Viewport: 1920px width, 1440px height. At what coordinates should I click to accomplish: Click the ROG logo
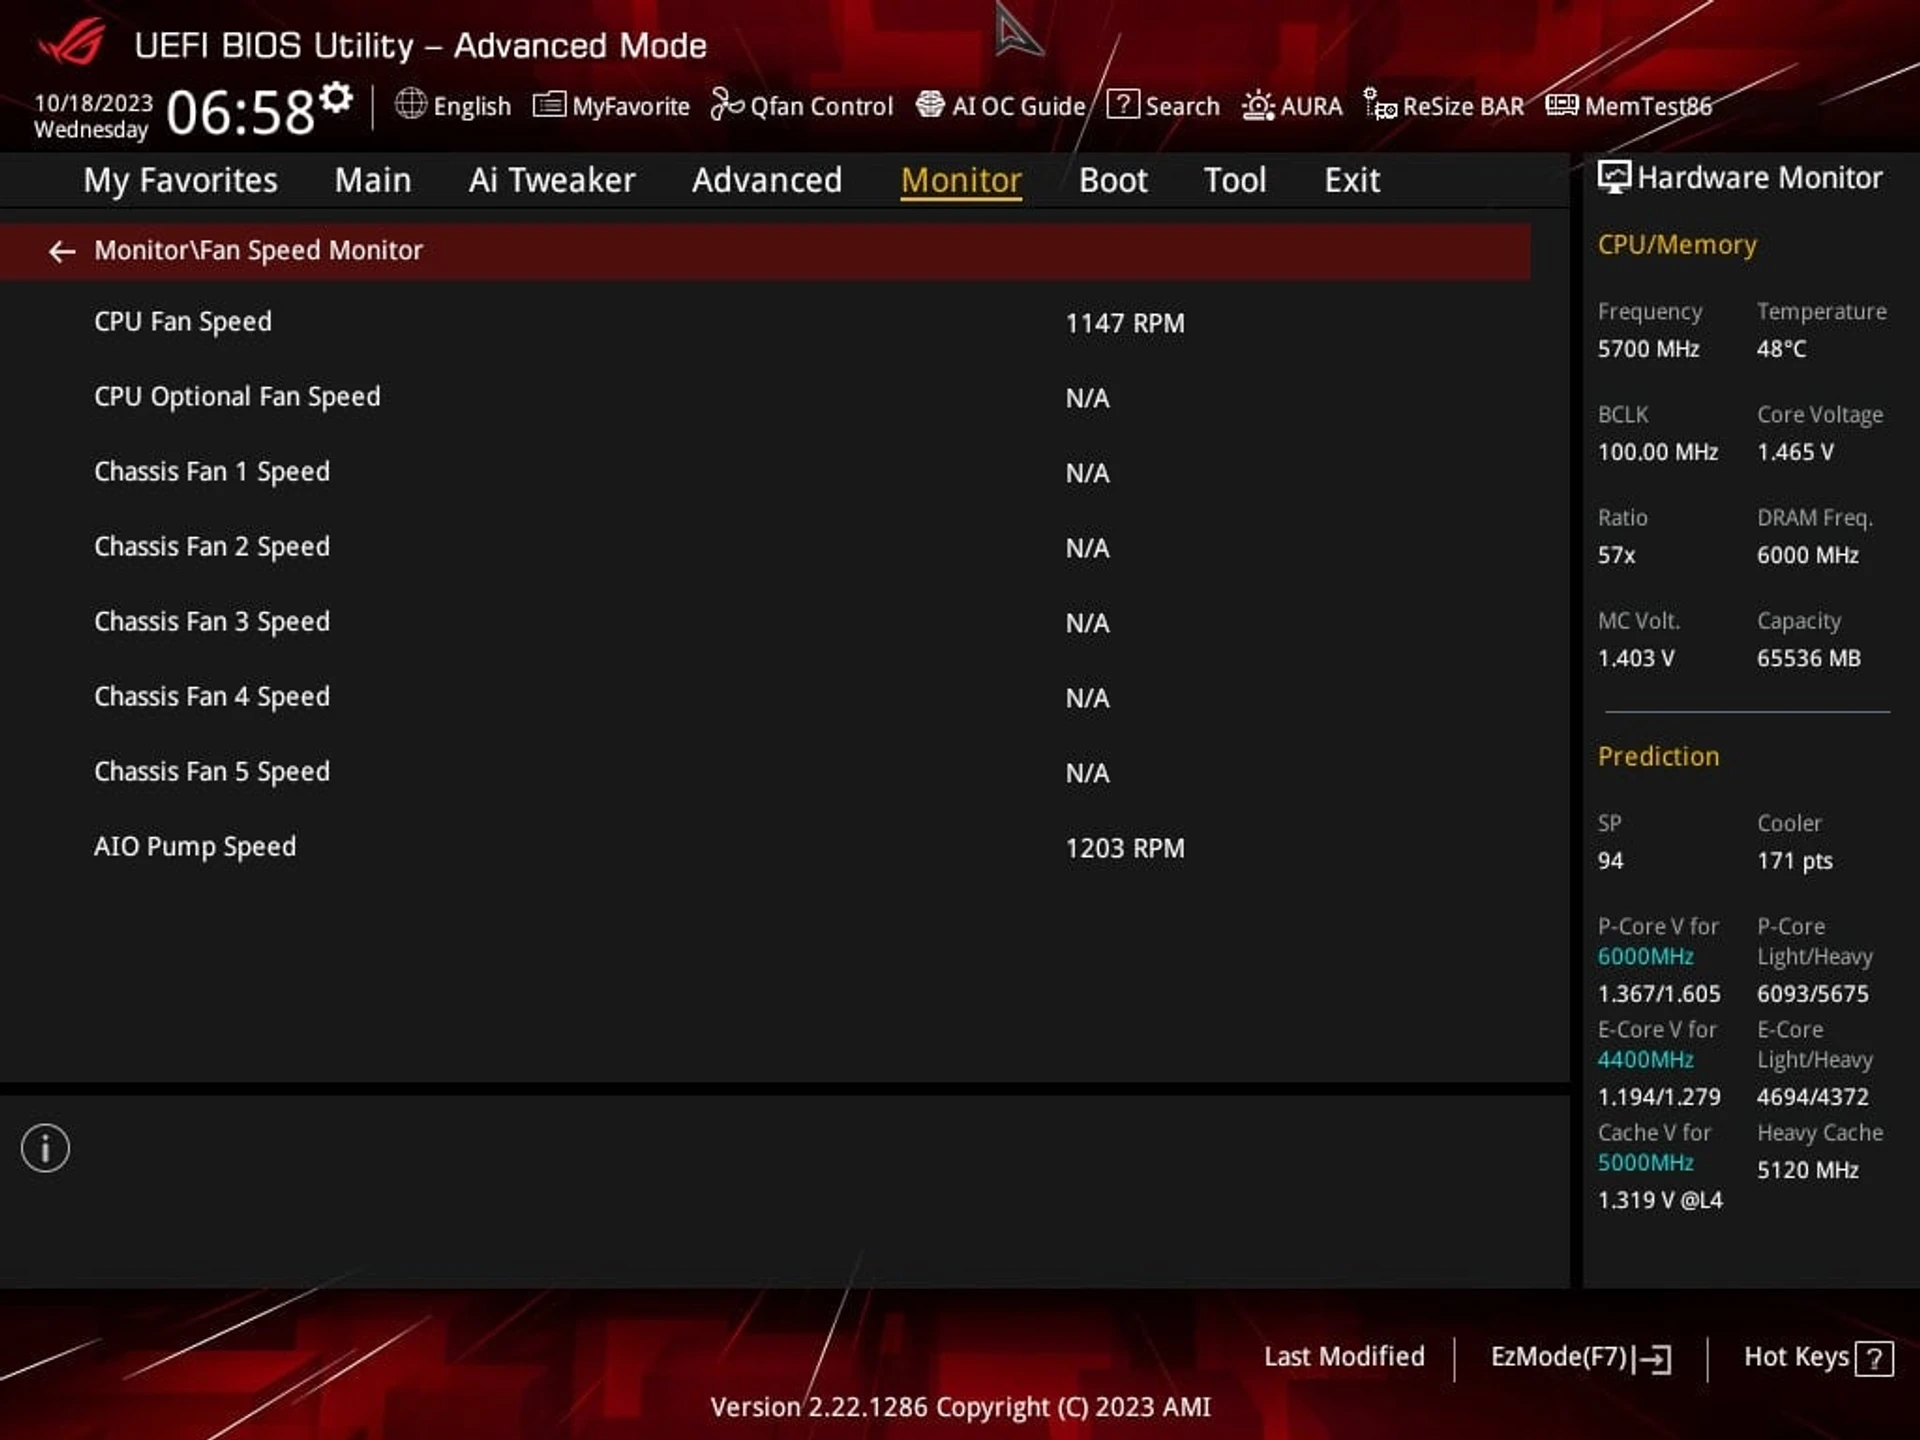coord(72,42)
